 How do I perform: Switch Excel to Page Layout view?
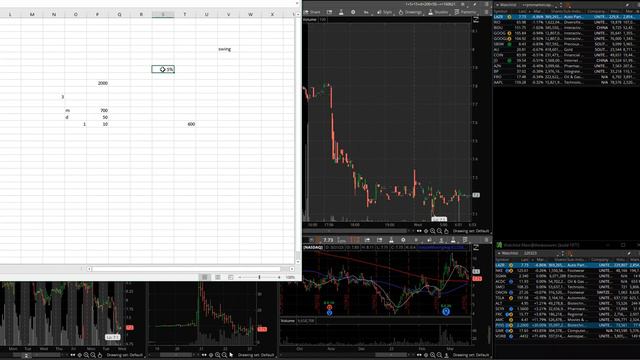point(218,277)
